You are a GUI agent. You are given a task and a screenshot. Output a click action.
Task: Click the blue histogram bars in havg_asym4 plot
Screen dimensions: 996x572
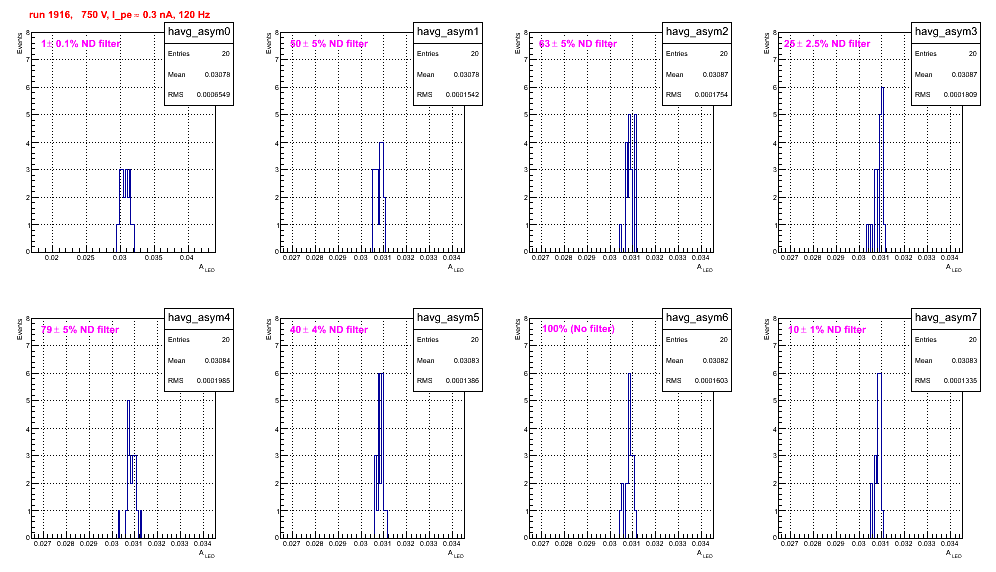(129, 470)
